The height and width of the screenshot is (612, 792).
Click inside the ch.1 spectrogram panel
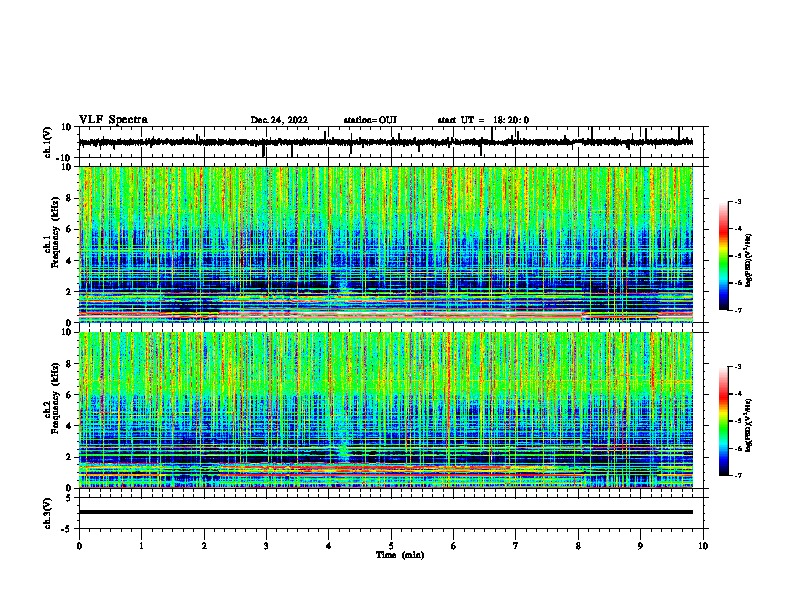(x=386, y=244)
